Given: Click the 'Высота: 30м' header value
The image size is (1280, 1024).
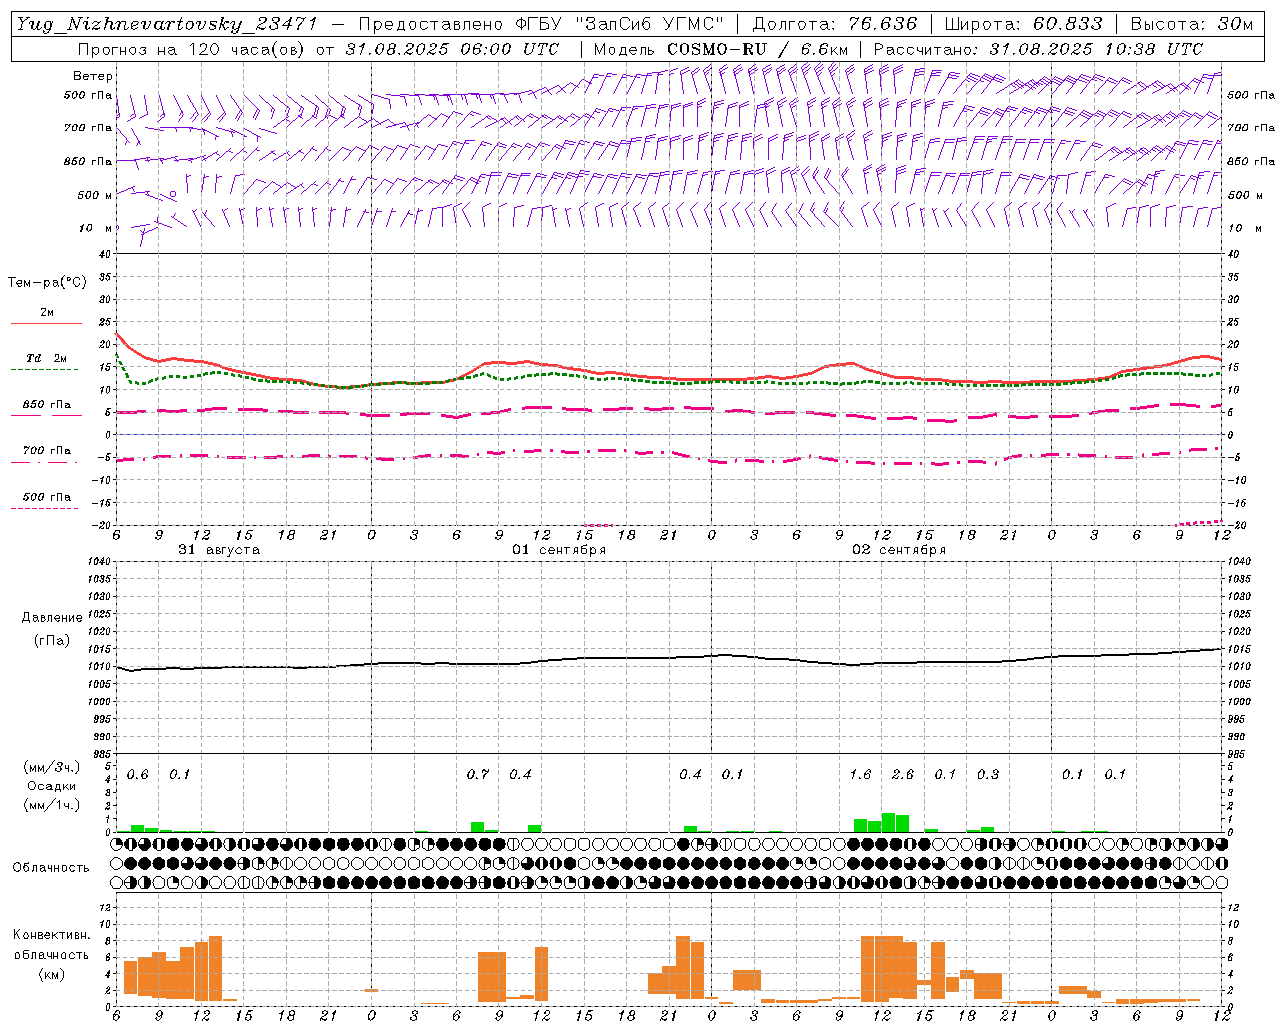Looking at the screenshot, I should click(x=1191, y=24).
